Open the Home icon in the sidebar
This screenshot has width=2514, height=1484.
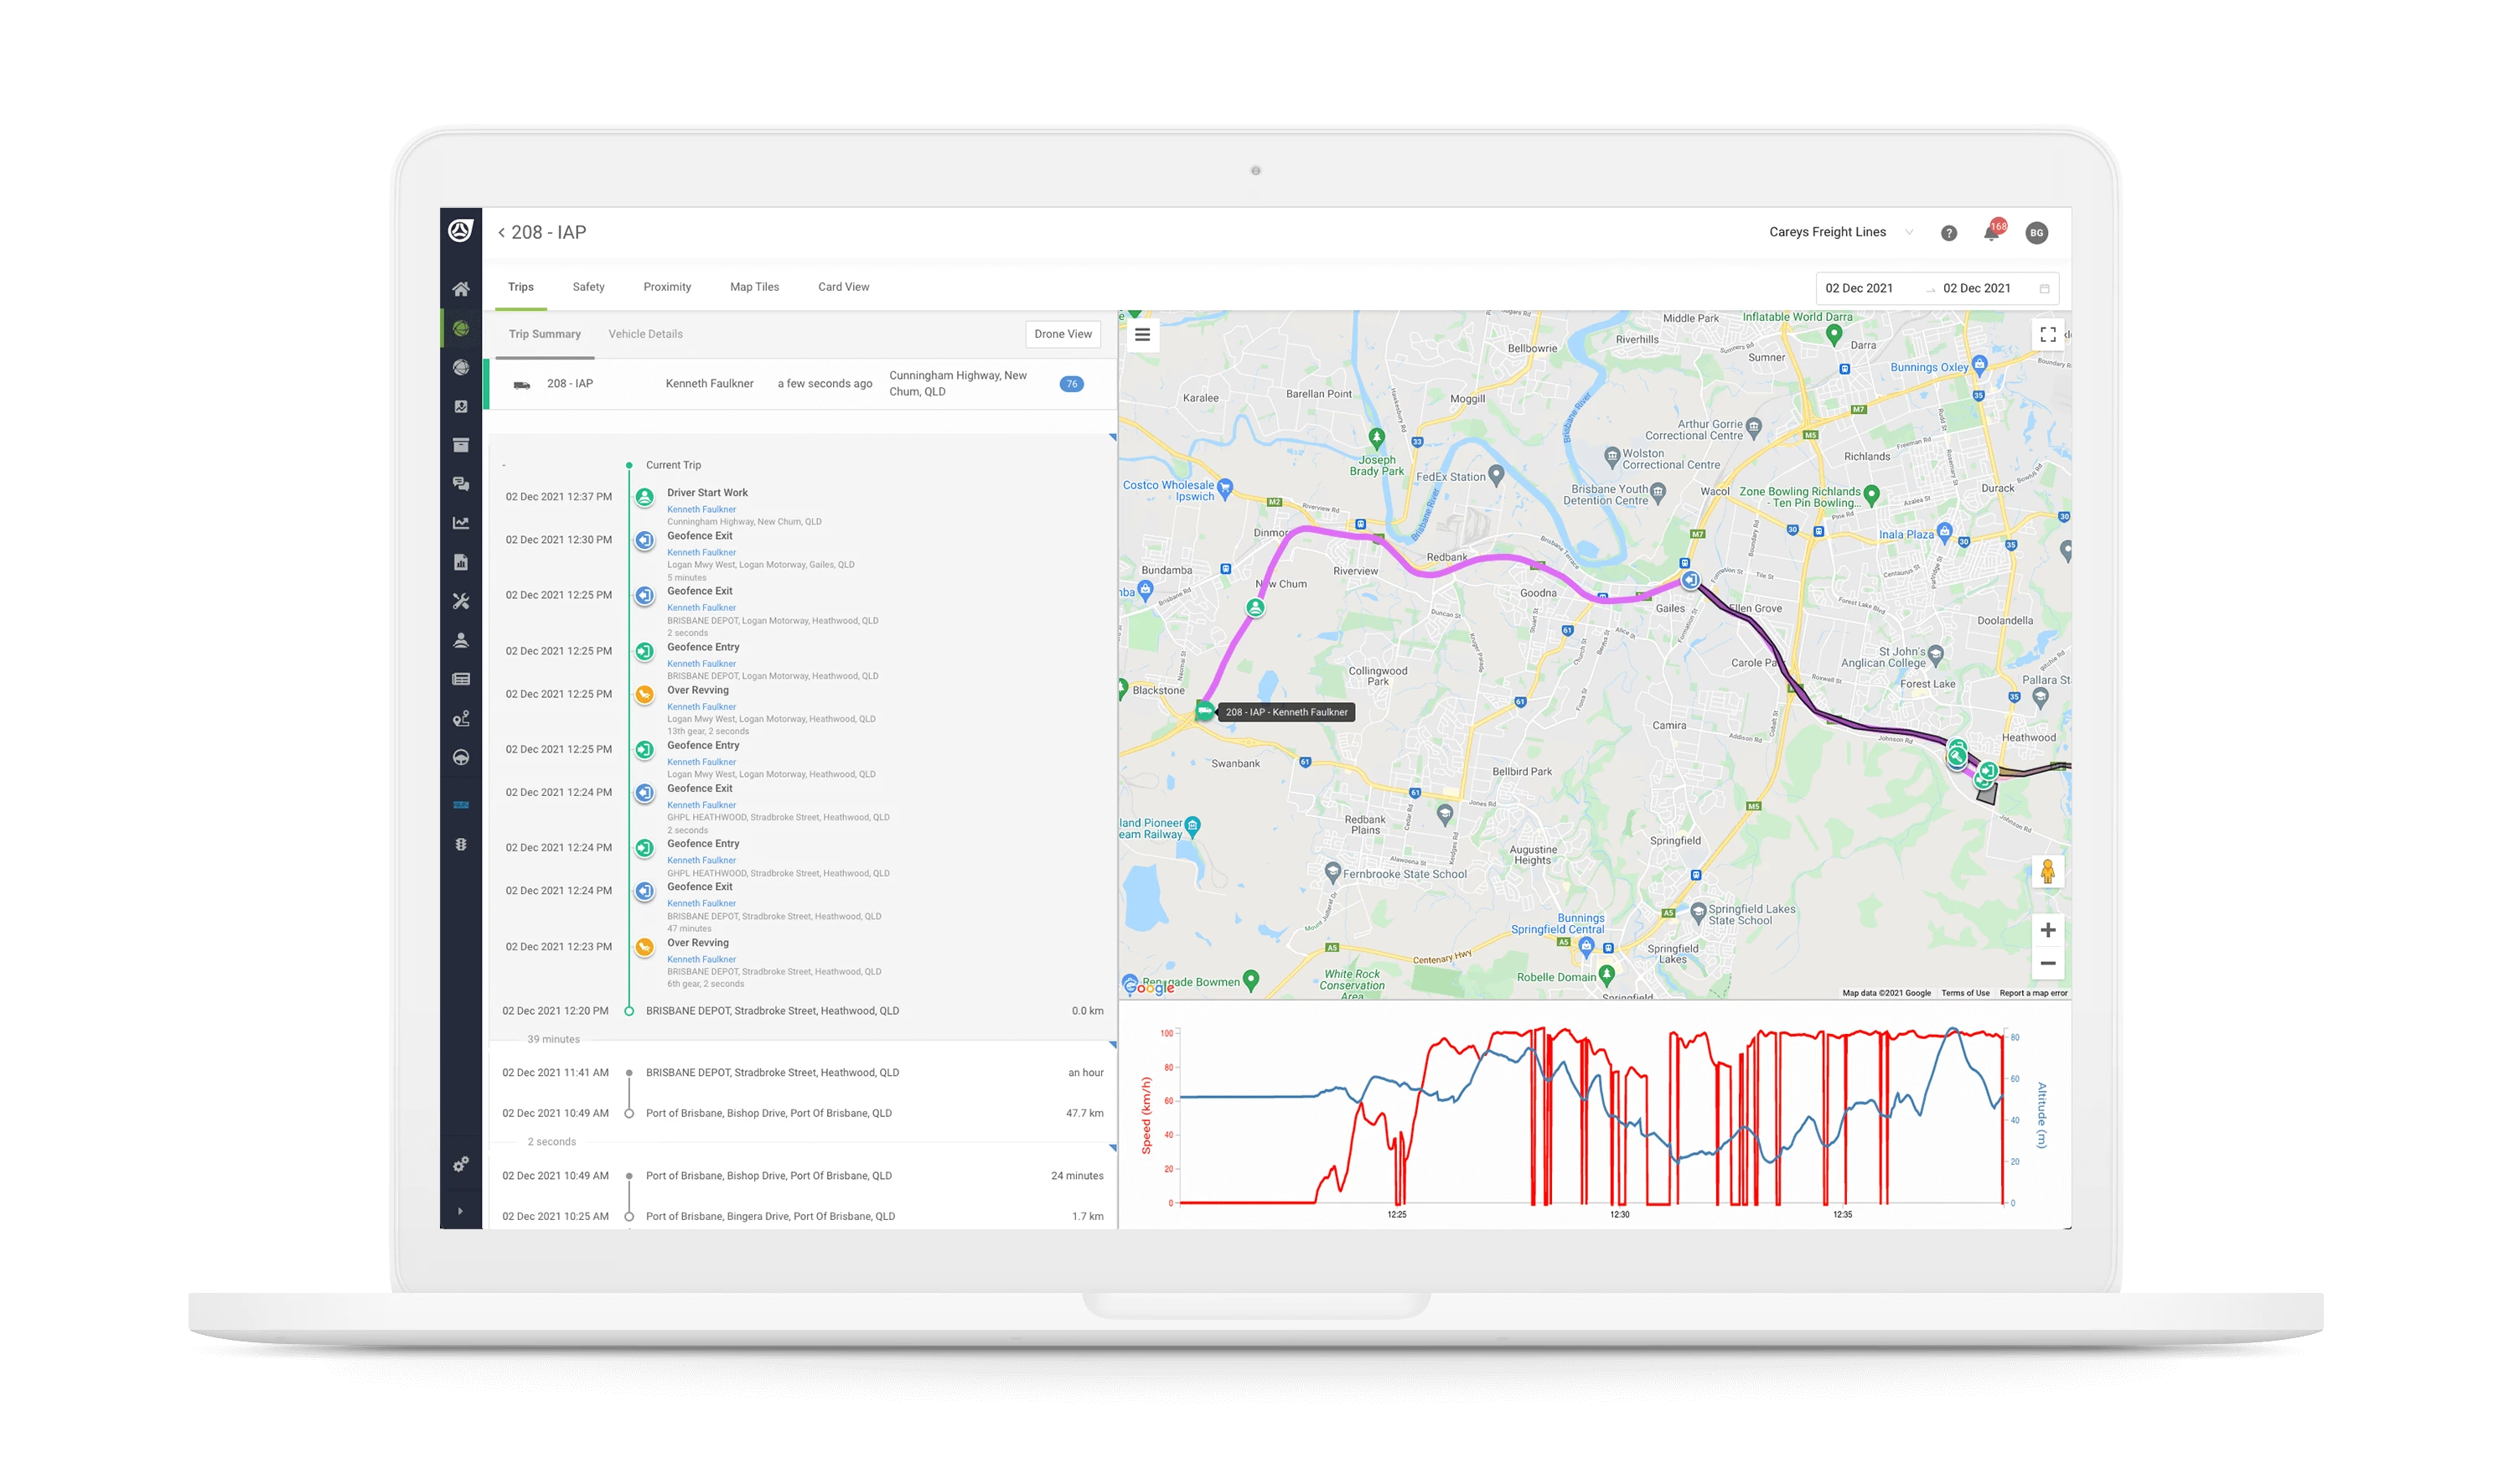pos(460,289)
